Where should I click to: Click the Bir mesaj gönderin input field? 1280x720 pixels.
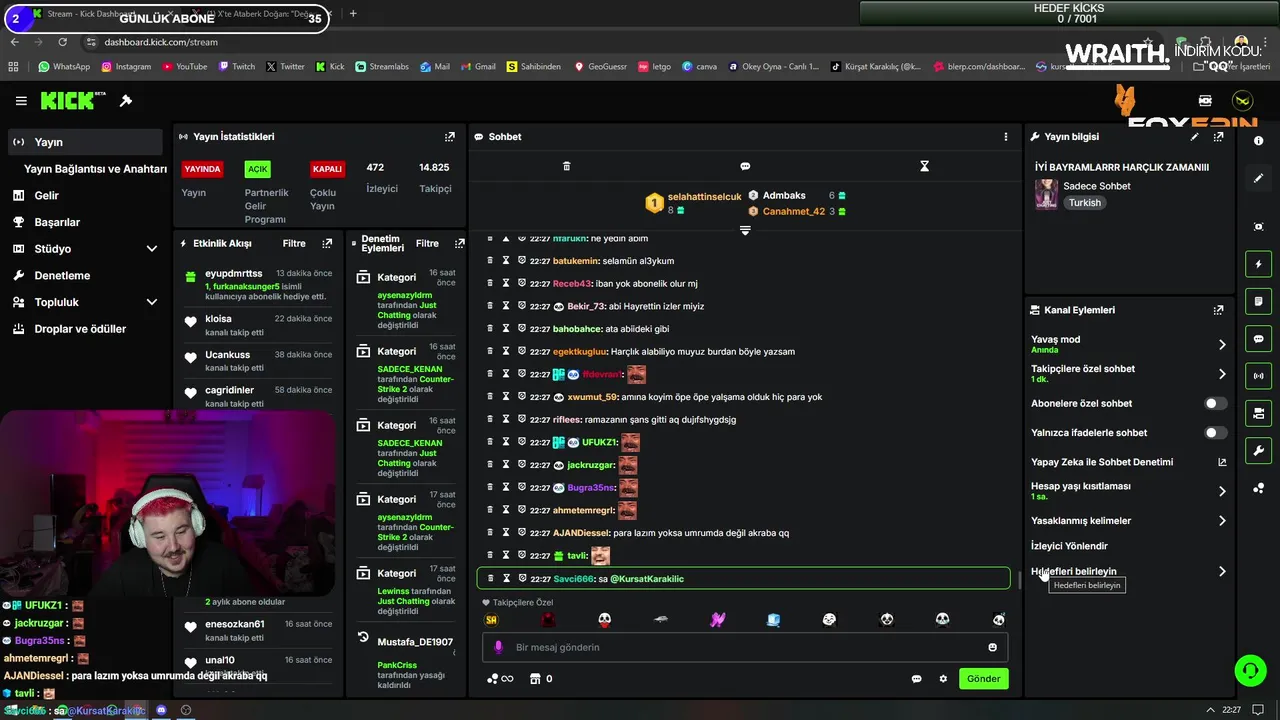point(745,647)
